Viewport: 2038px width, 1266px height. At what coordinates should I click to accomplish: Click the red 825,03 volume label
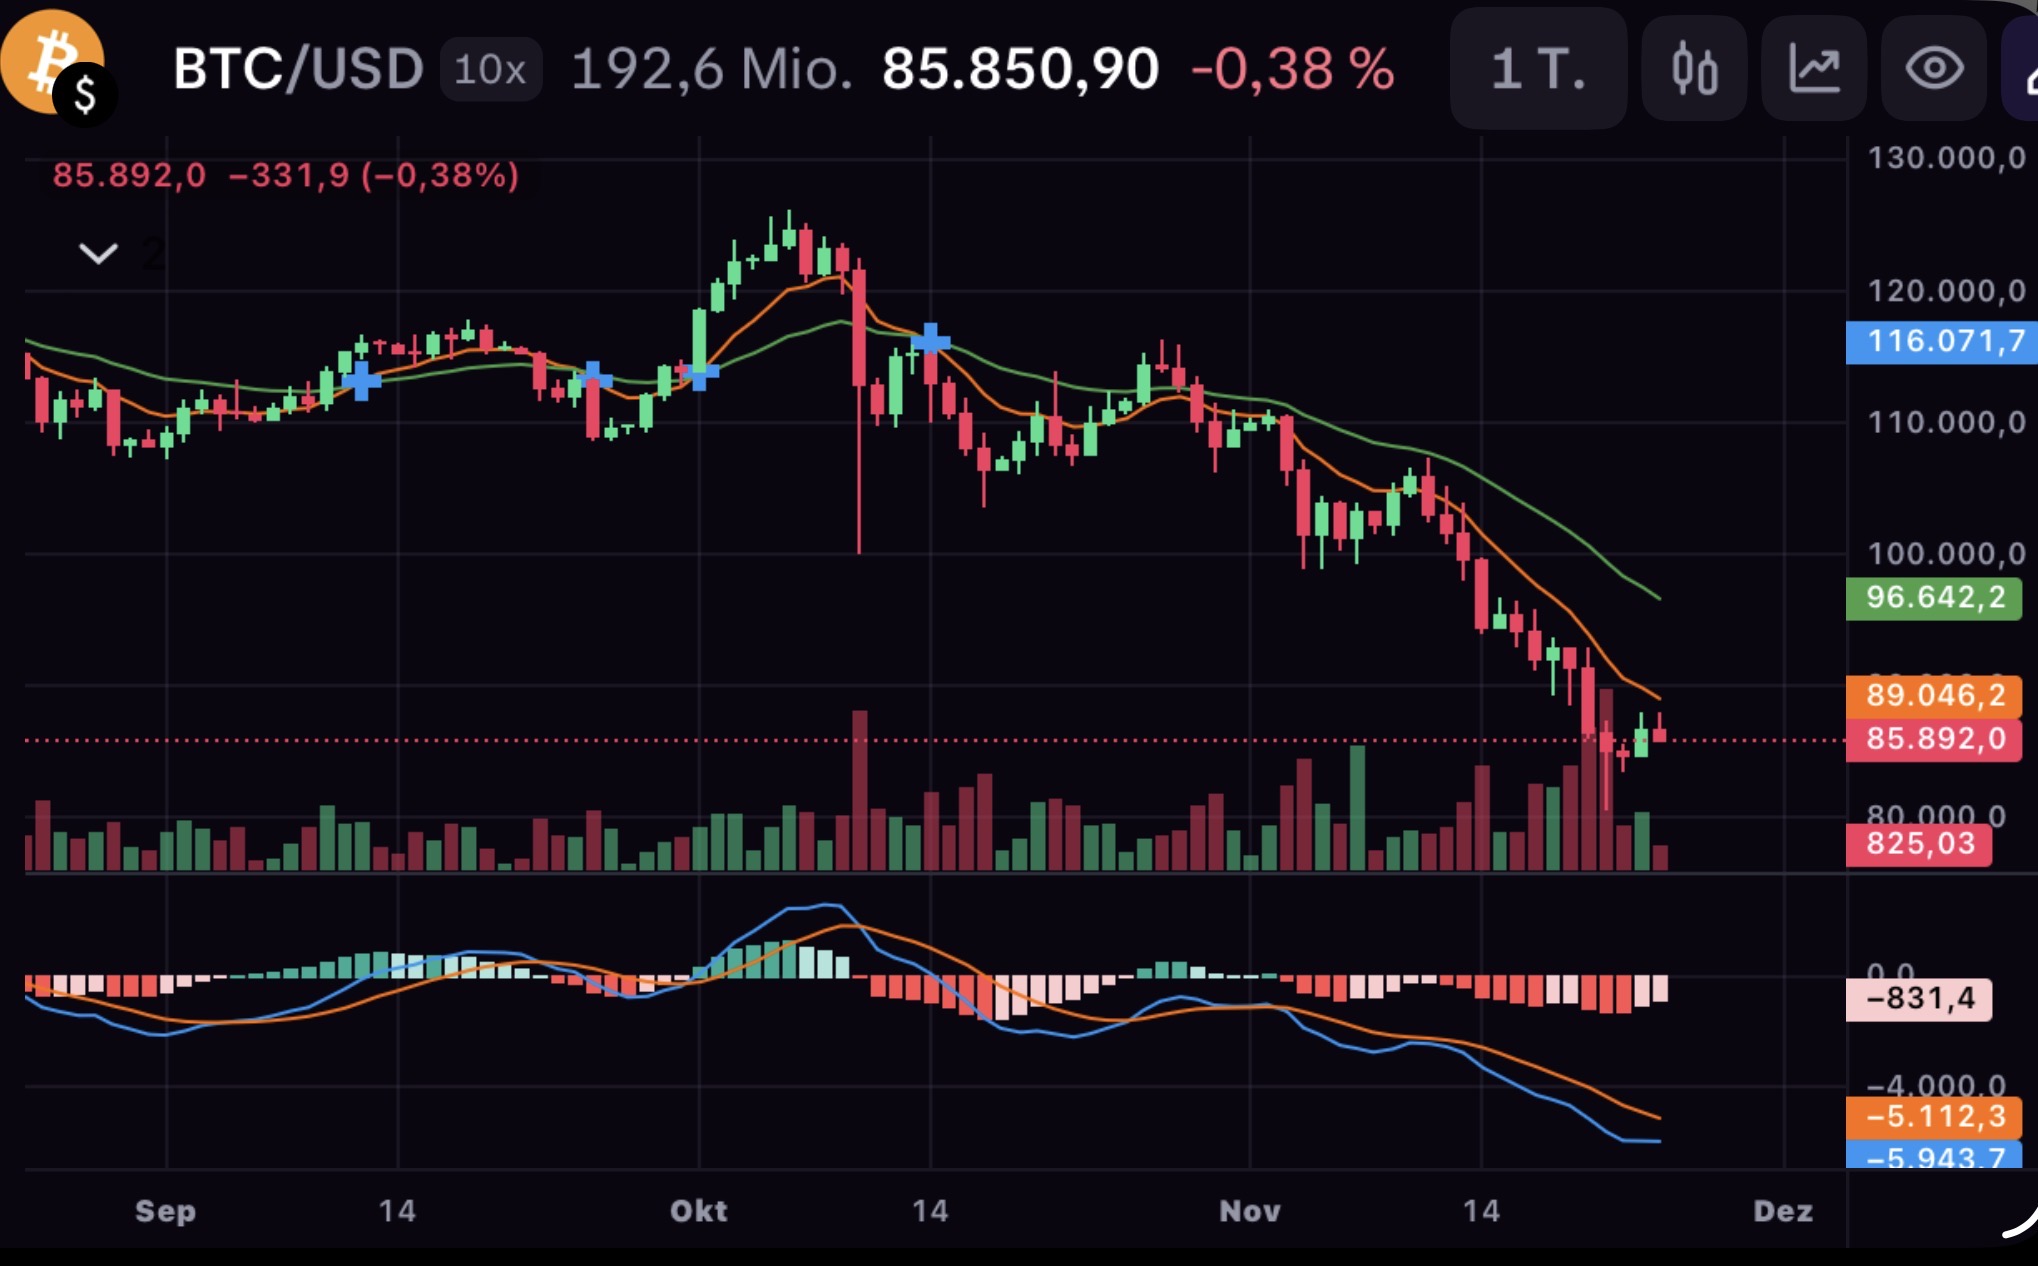(1918, 843)
